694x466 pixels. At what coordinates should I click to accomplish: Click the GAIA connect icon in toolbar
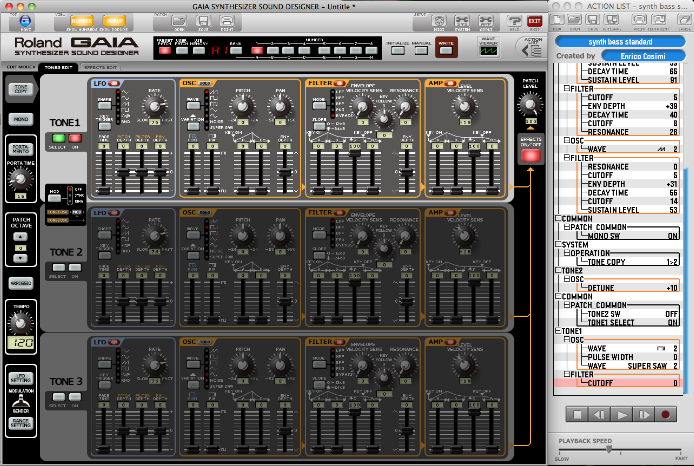25,21
